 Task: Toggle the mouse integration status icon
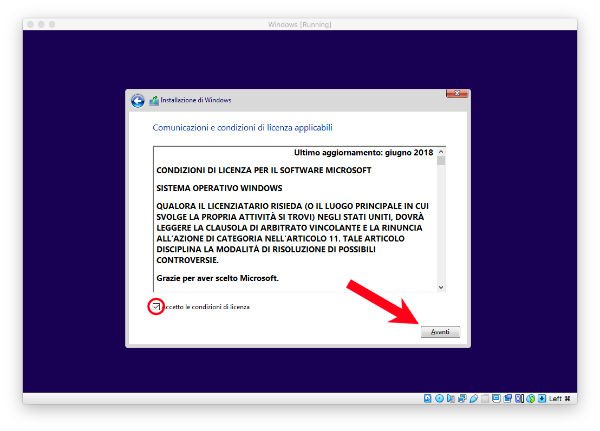[x=531, y=398]
